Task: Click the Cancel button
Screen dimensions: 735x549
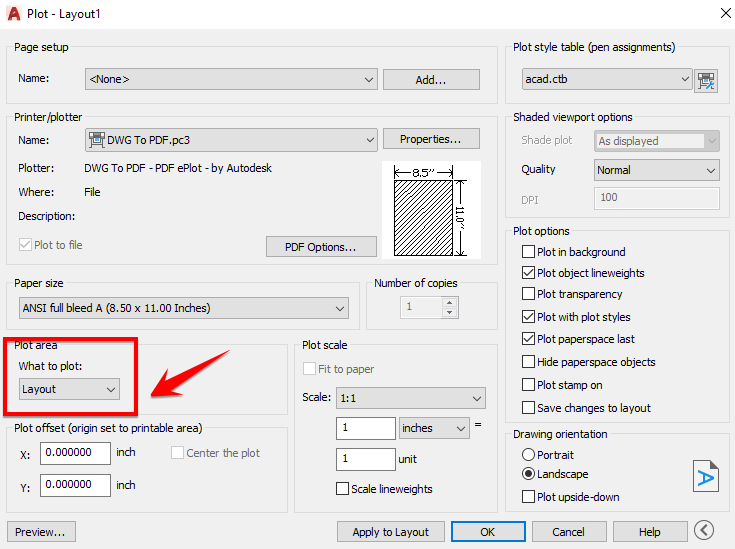Action: click(x=569, y=532)
